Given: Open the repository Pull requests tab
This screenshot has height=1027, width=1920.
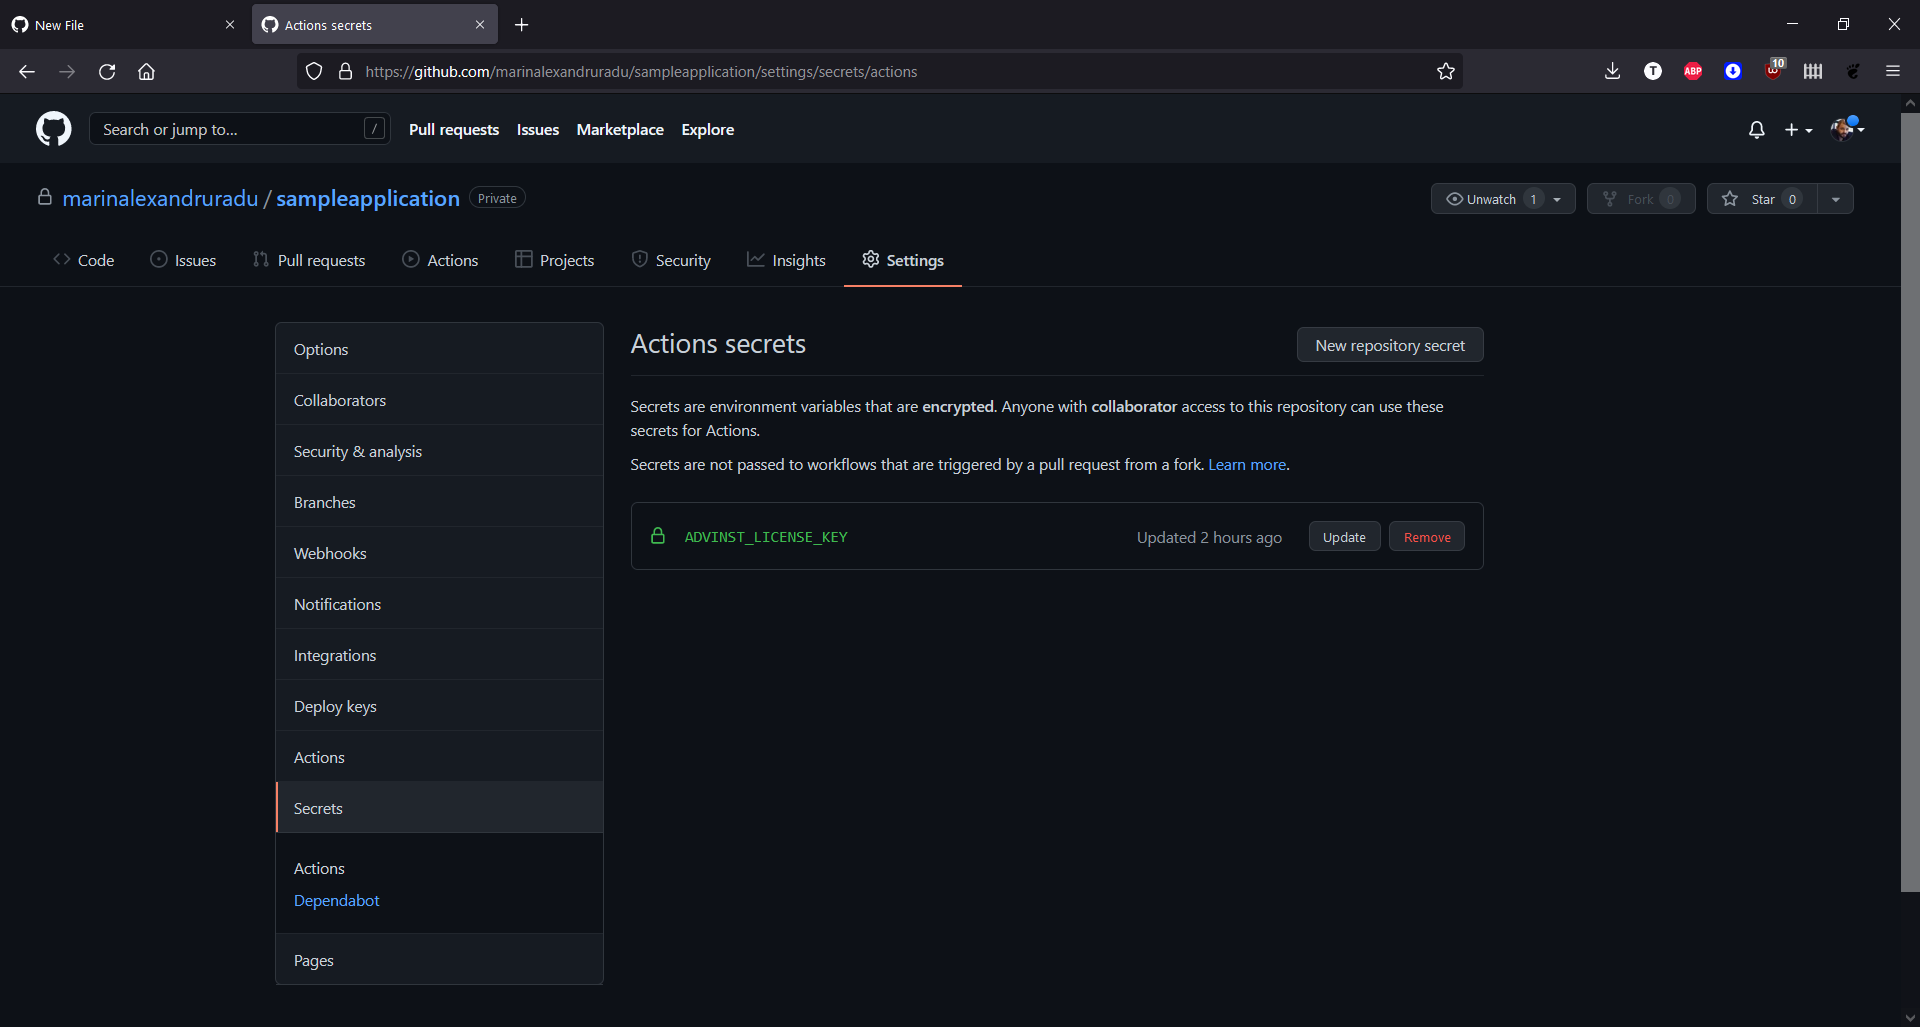Looking at the screenshot, I should click(x=309, y=260).
